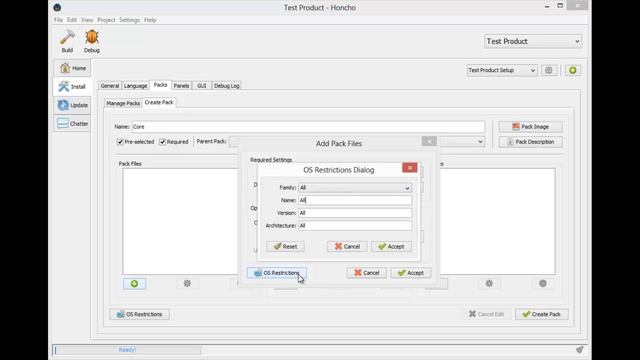The image size is (640, 360).
Task: Click the Create Pack button at bottom right
Action: (x=542, y=314)
